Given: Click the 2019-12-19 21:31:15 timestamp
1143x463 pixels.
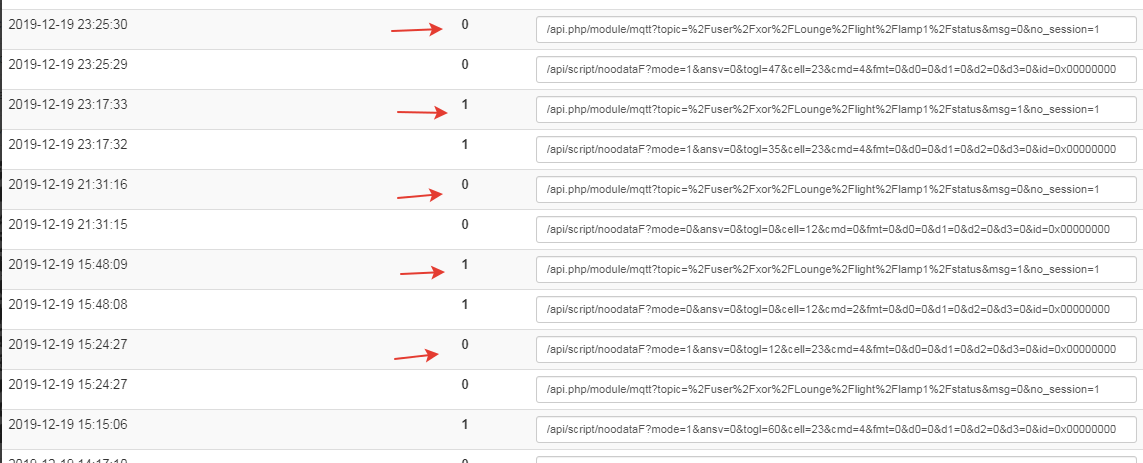Looking at the screenshot, I should 68,225.
